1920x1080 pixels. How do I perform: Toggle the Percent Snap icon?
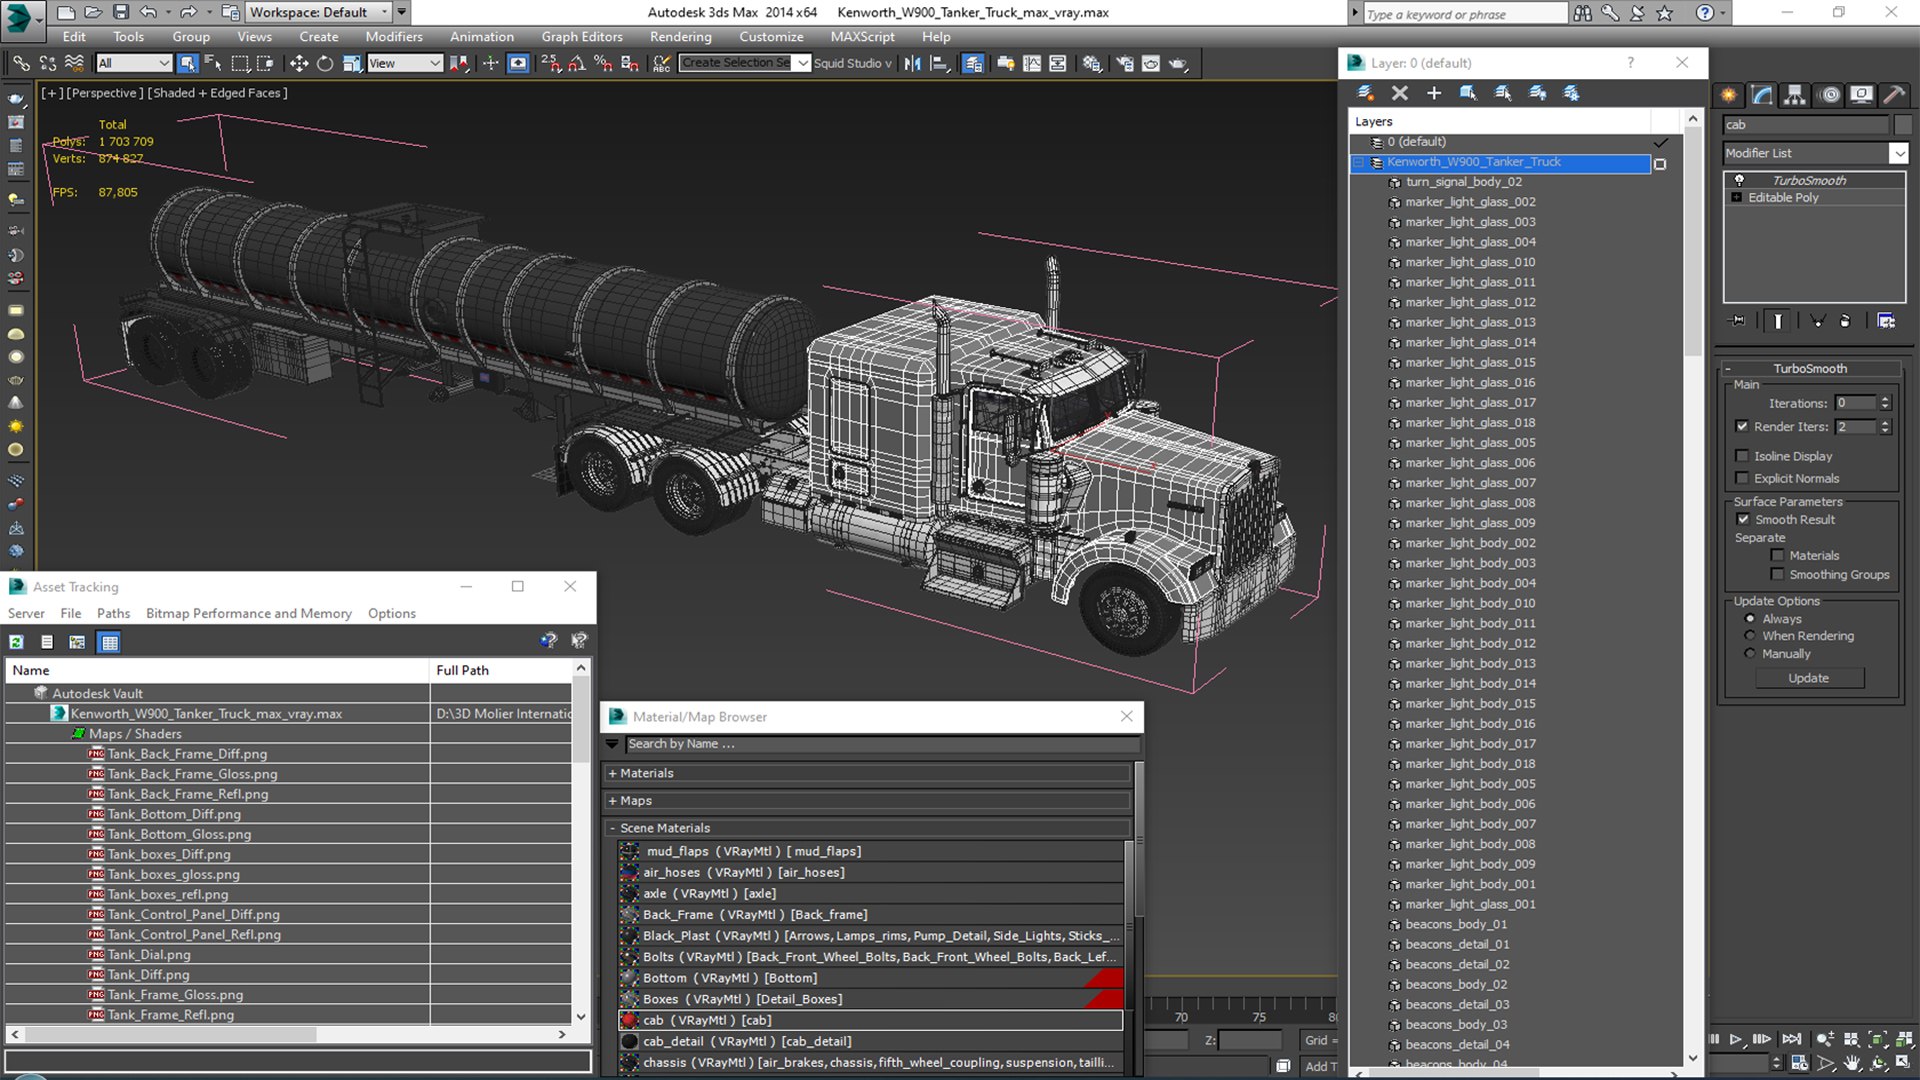pos(603,63)
